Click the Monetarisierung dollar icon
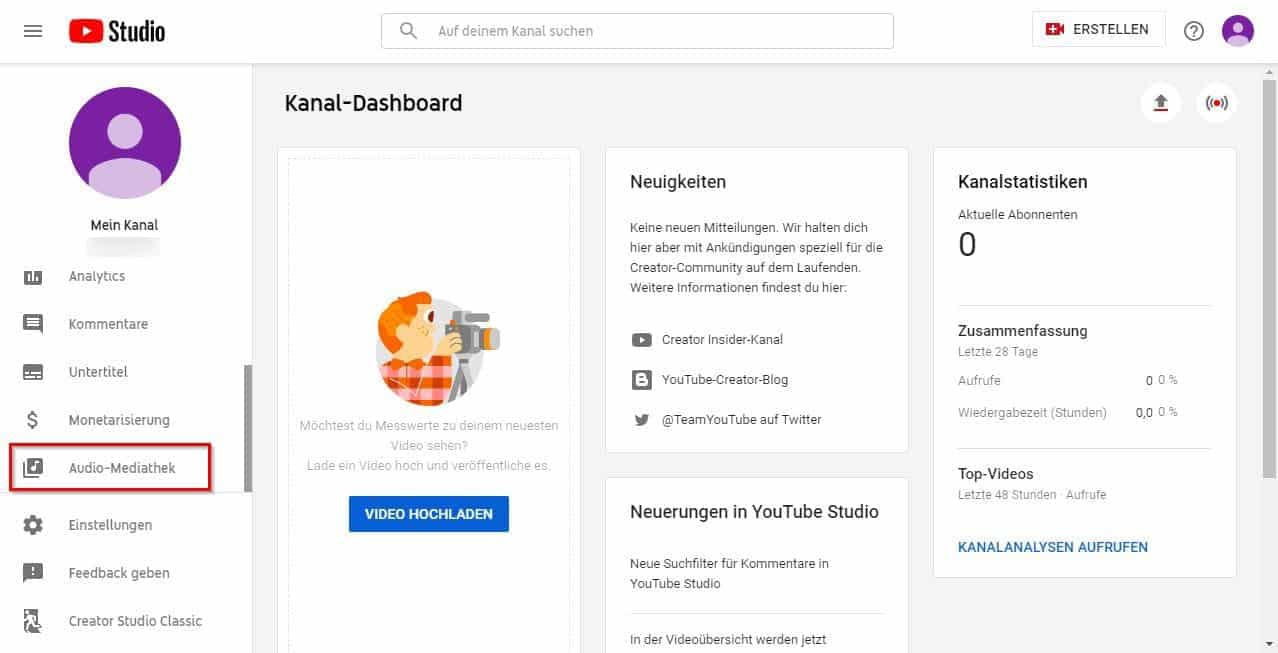Image resolution: width=1278 pixels, height=653 pixels. coord(33,420)
